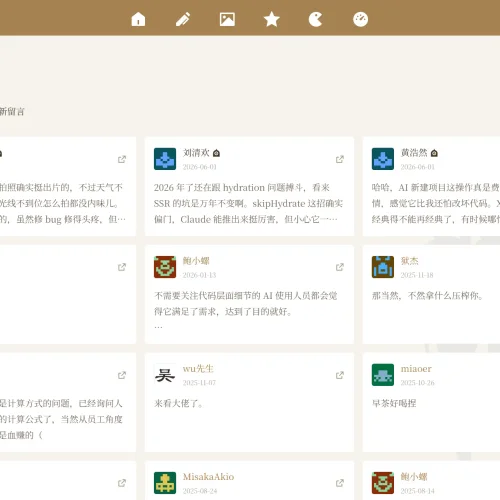Open 鲍小螺 name link dated 2025-08-14
This screenshot has height=500, width=500.
pos(414,477)
